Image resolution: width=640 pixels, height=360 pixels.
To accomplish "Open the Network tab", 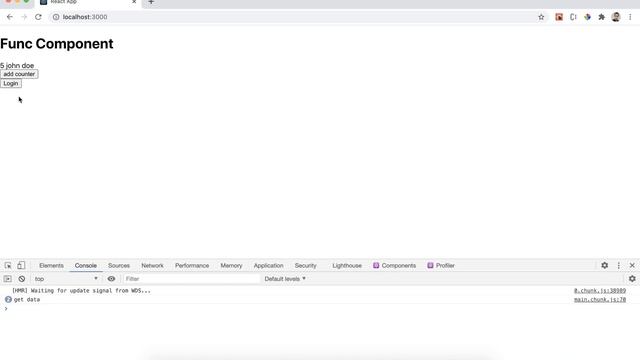I will [x=152, y=265].
